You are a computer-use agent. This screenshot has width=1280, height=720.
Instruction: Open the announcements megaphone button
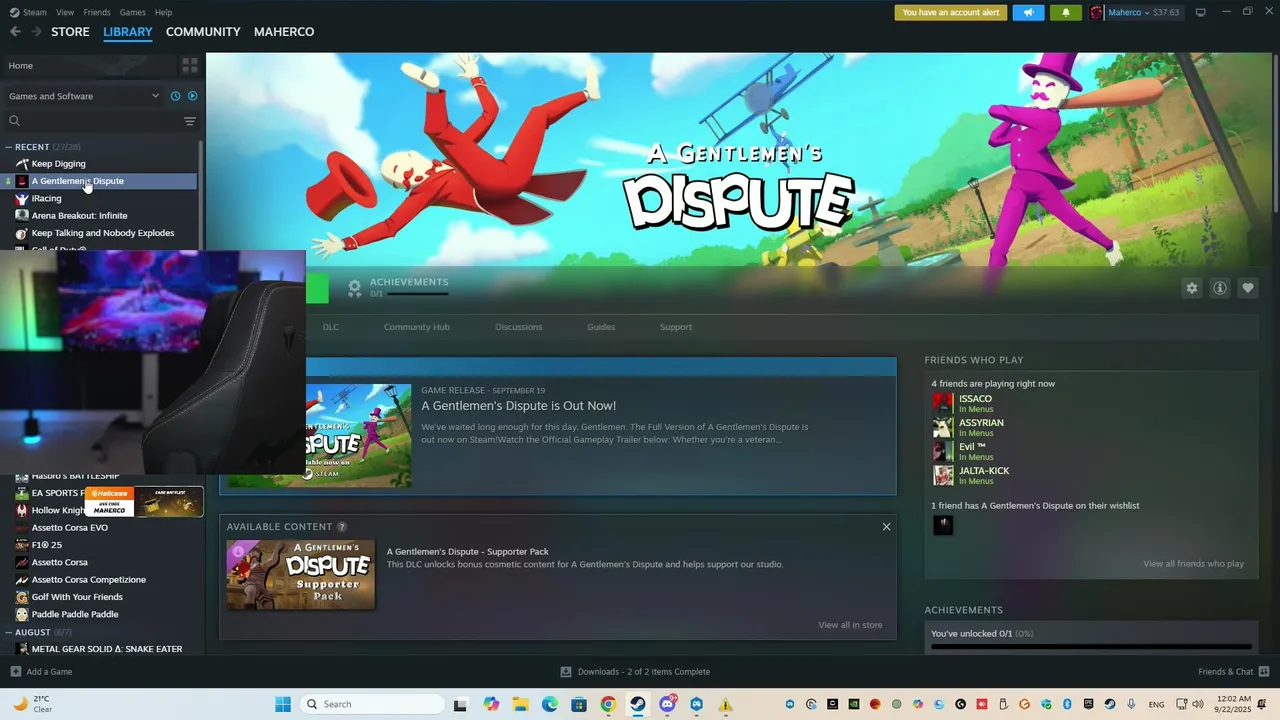coord(1028,13)
